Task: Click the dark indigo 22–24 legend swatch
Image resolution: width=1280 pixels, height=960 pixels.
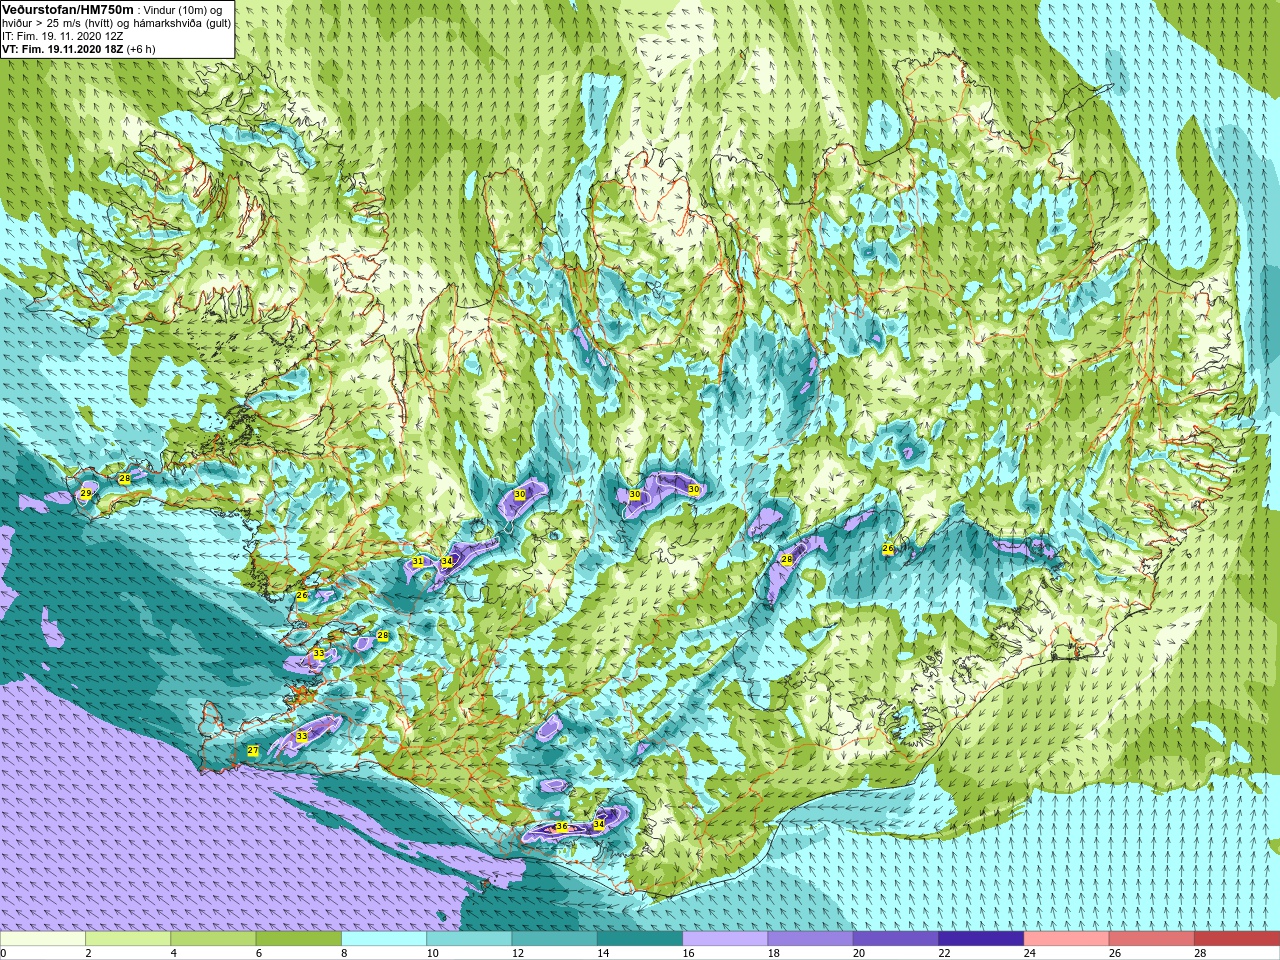Action: (981, 939)
